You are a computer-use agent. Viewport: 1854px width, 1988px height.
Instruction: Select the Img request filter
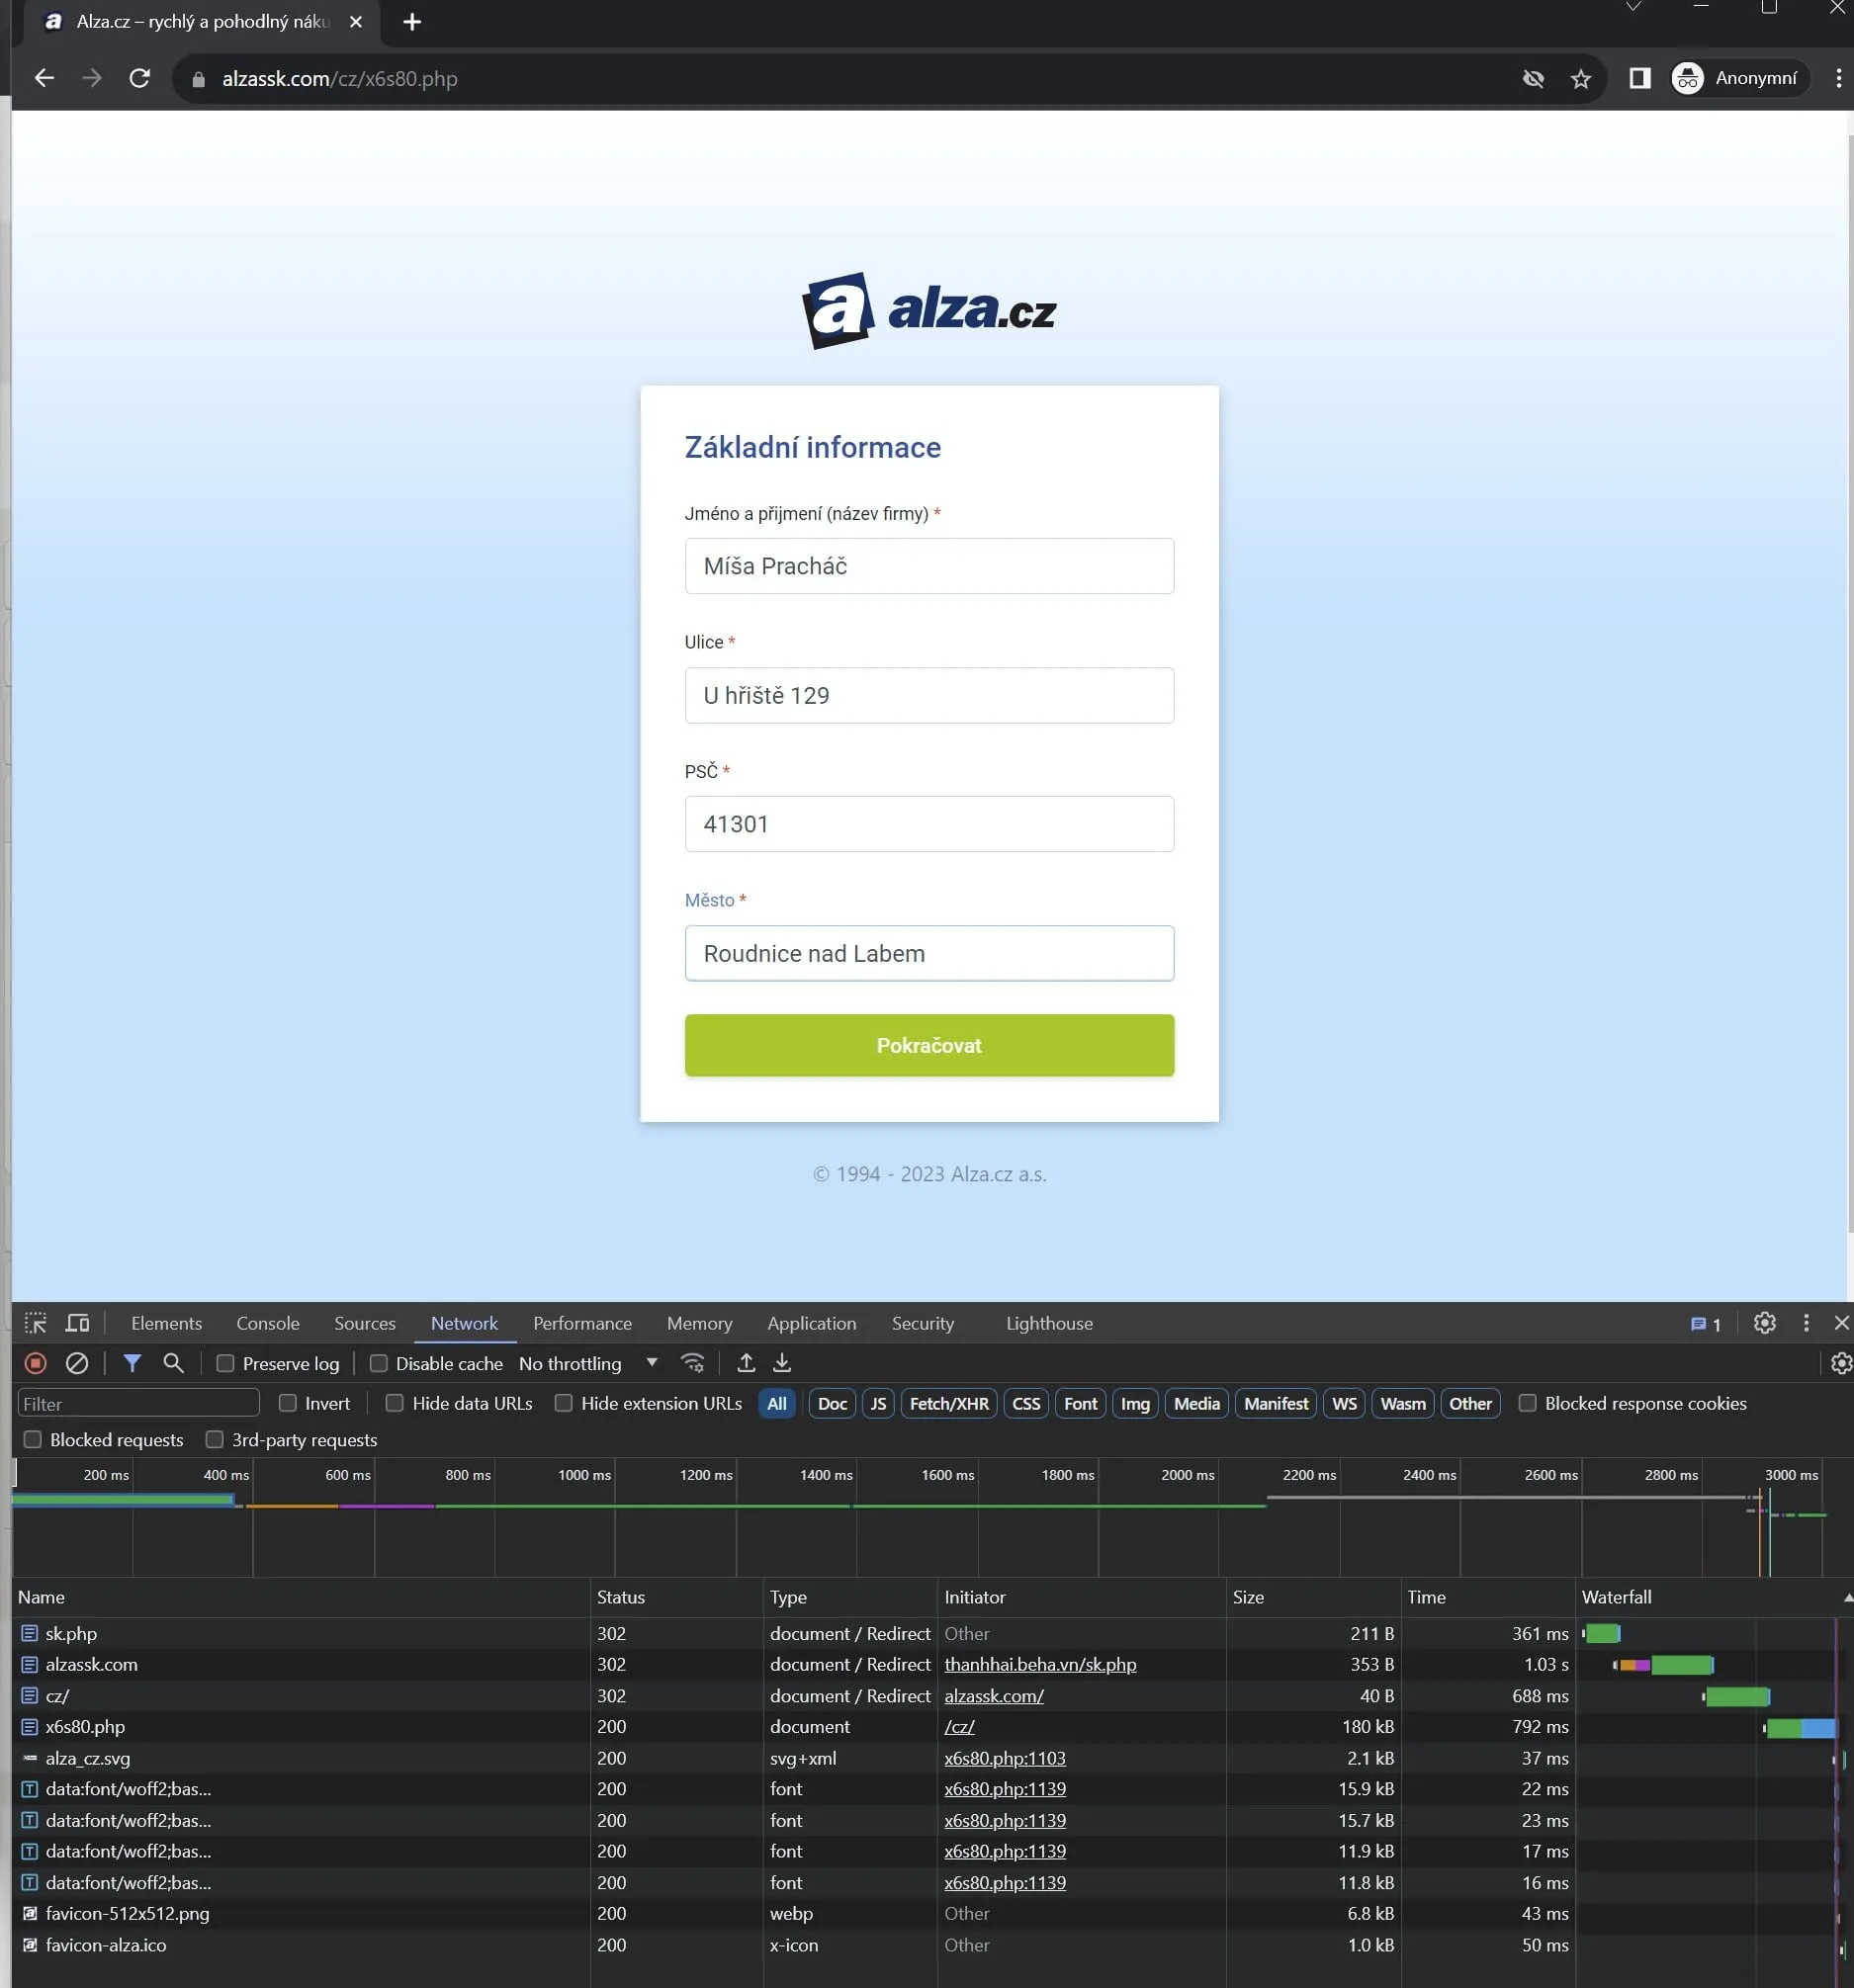[1135, 1403]
